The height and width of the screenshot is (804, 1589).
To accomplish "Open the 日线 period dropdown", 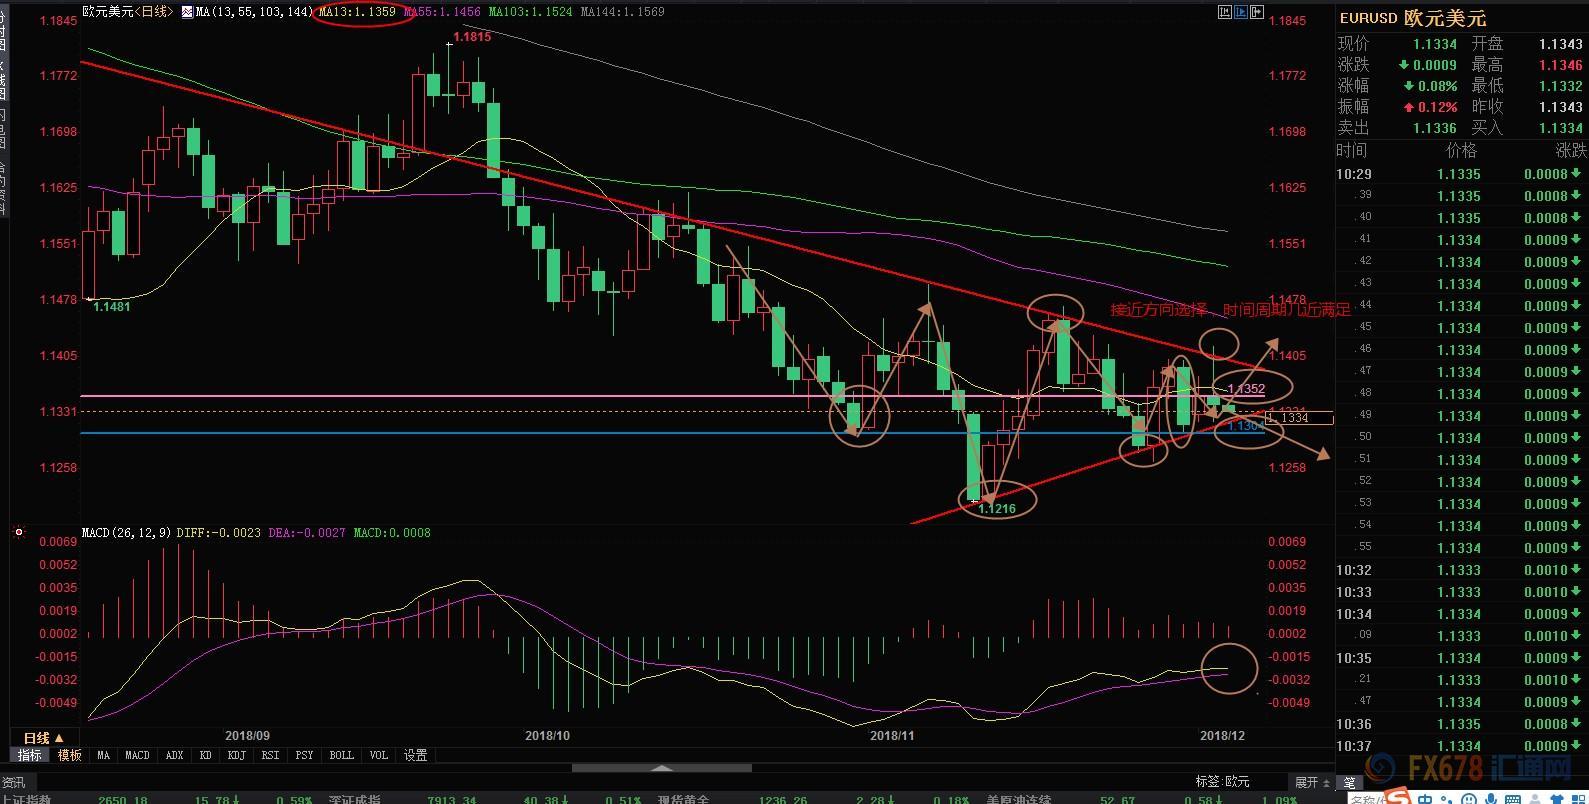I will pos(43,738).
